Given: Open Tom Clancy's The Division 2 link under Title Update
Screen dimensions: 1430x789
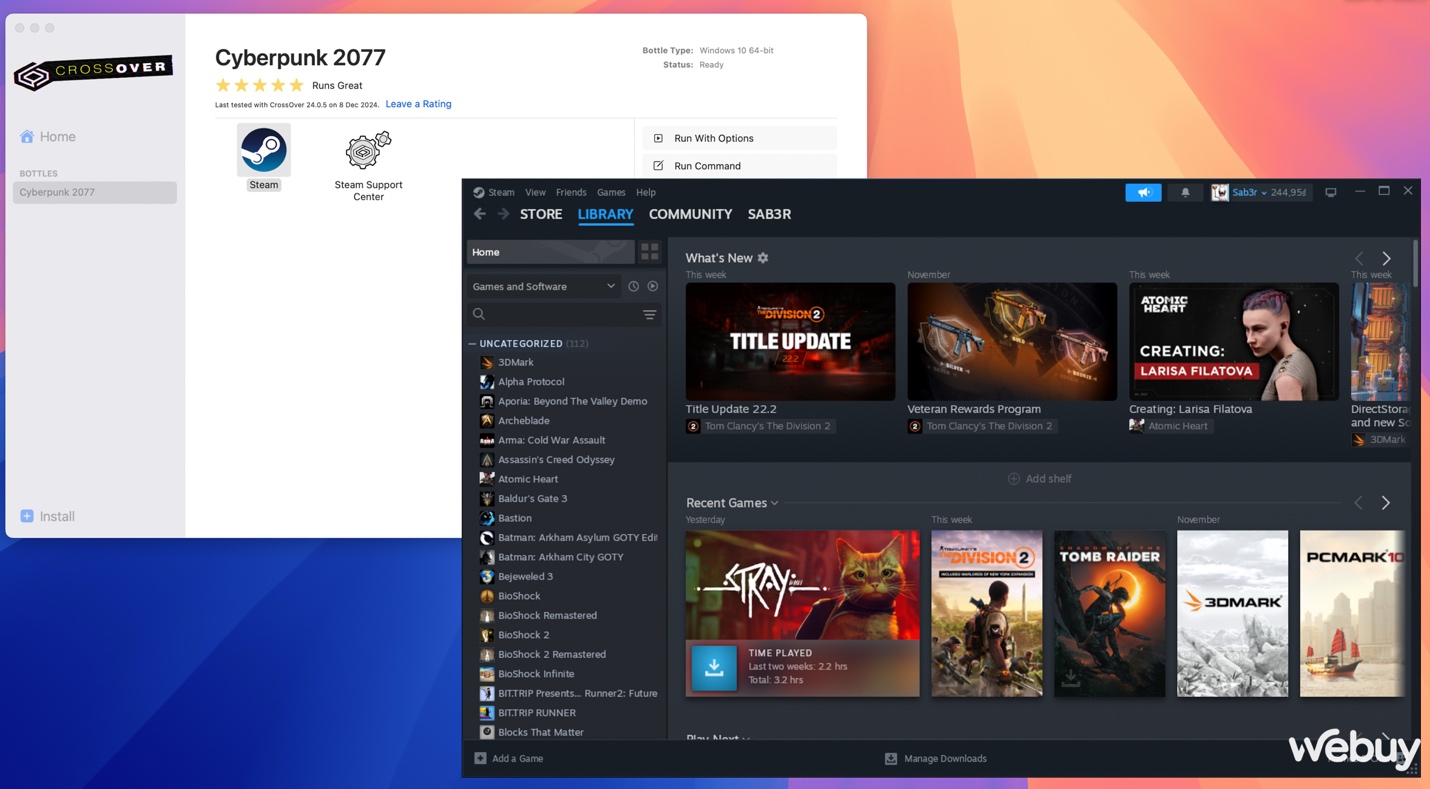Looking at the screenshot, I should [x=759, y=426].
